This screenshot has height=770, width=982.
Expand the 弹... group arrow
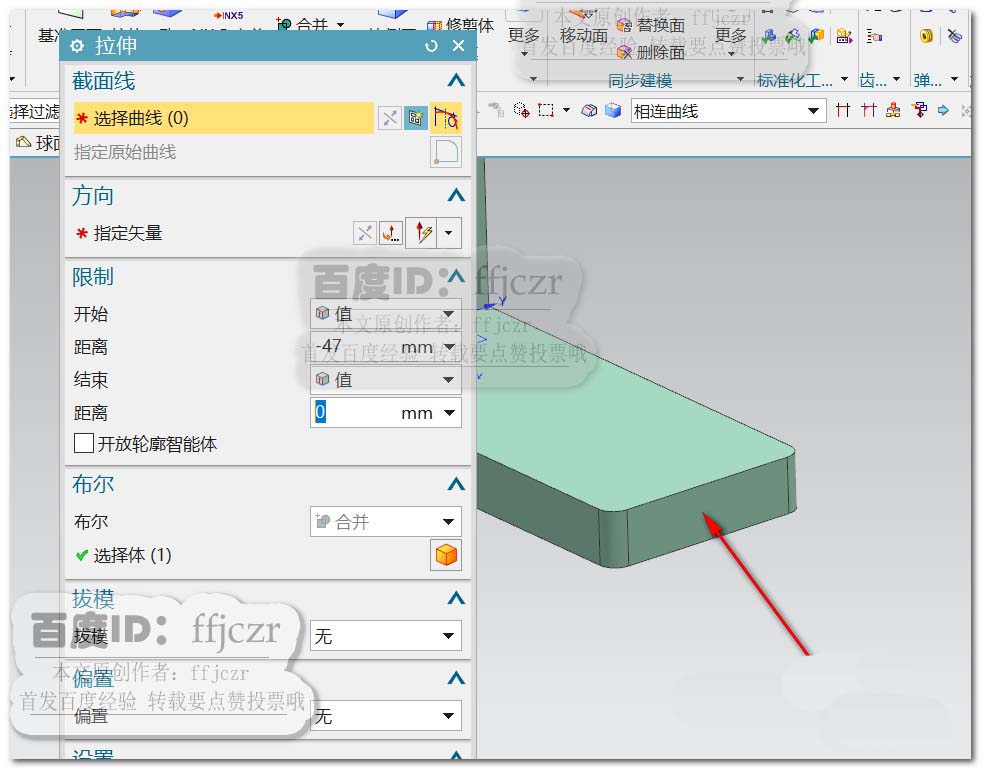tap(954, 79)
